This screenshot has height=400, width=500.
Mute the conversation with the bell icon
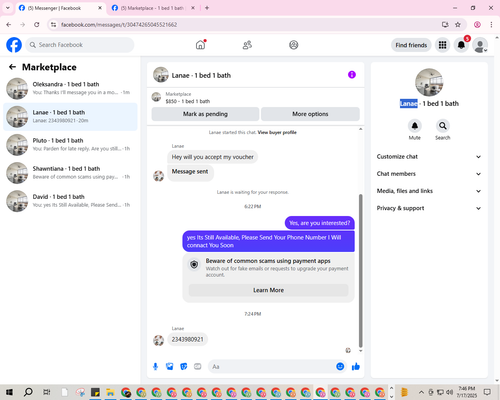pyautogui.click(x=415, y=126)
